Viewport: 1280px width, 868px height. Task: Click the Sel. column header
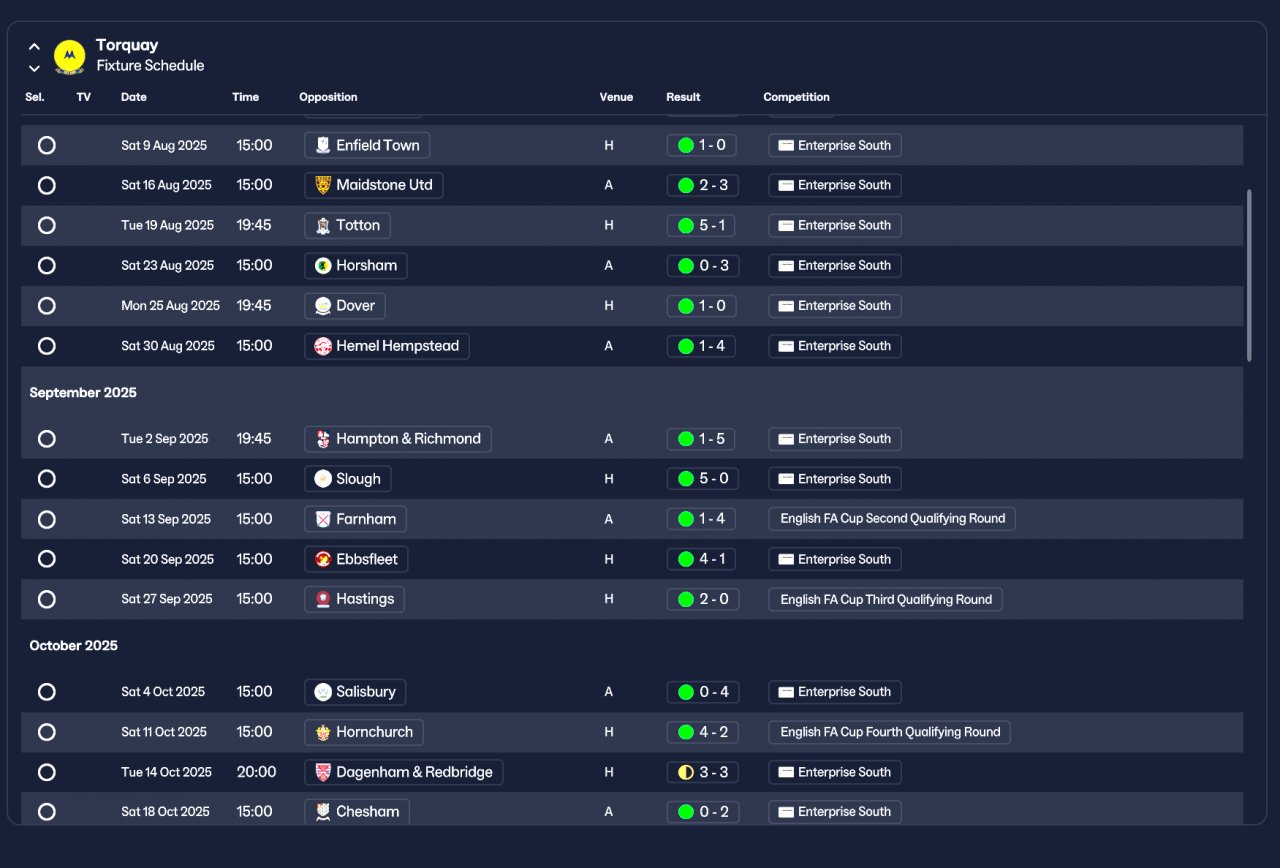[x=34, y=97]
